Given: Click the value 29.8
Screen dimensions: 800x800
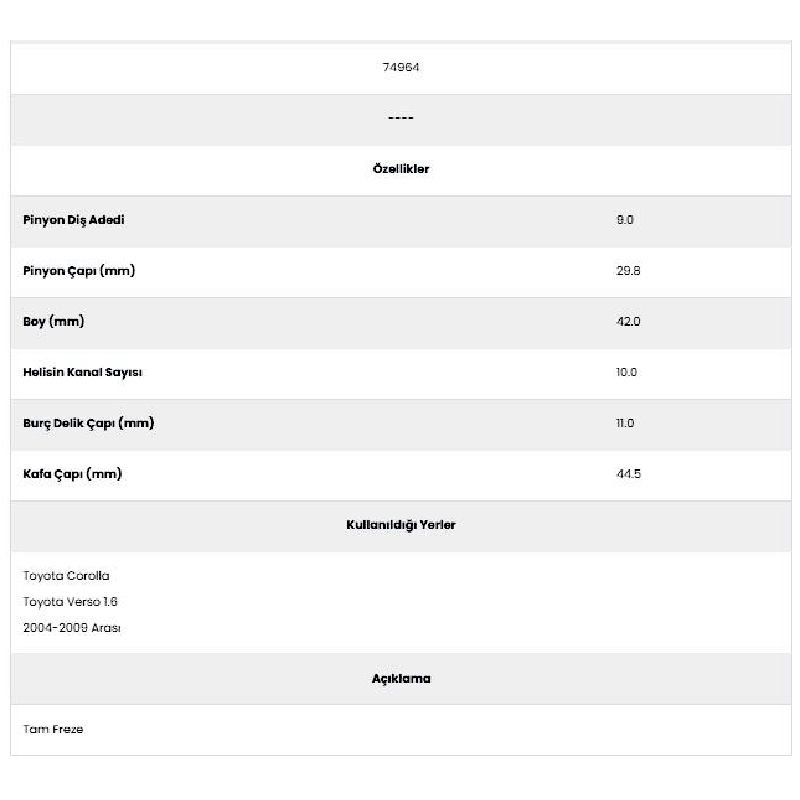Looking at the screenshot, I should [x=628, y=271].
